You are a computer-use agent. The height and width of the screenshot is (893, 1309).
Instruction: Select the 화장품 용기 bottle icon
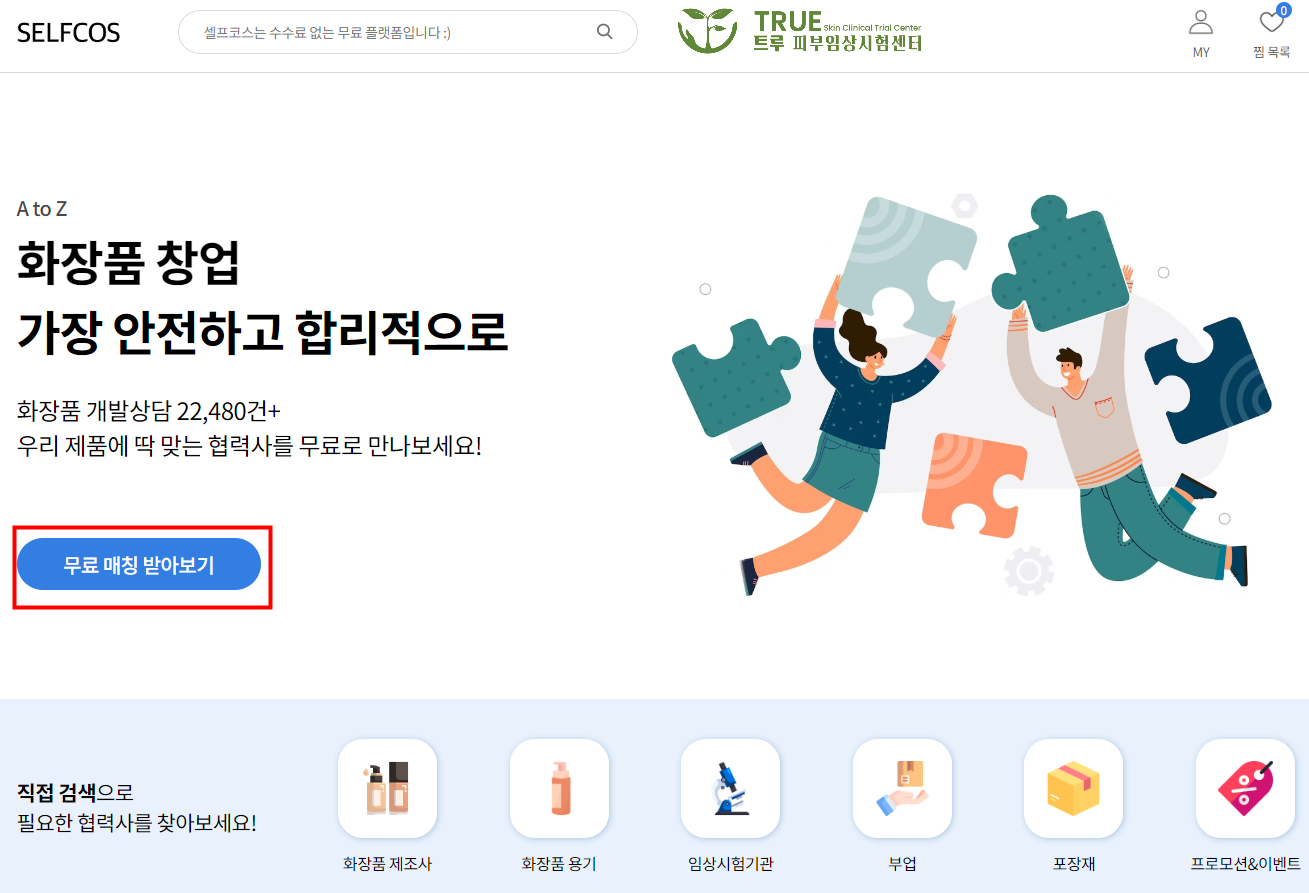pos(559,788)
